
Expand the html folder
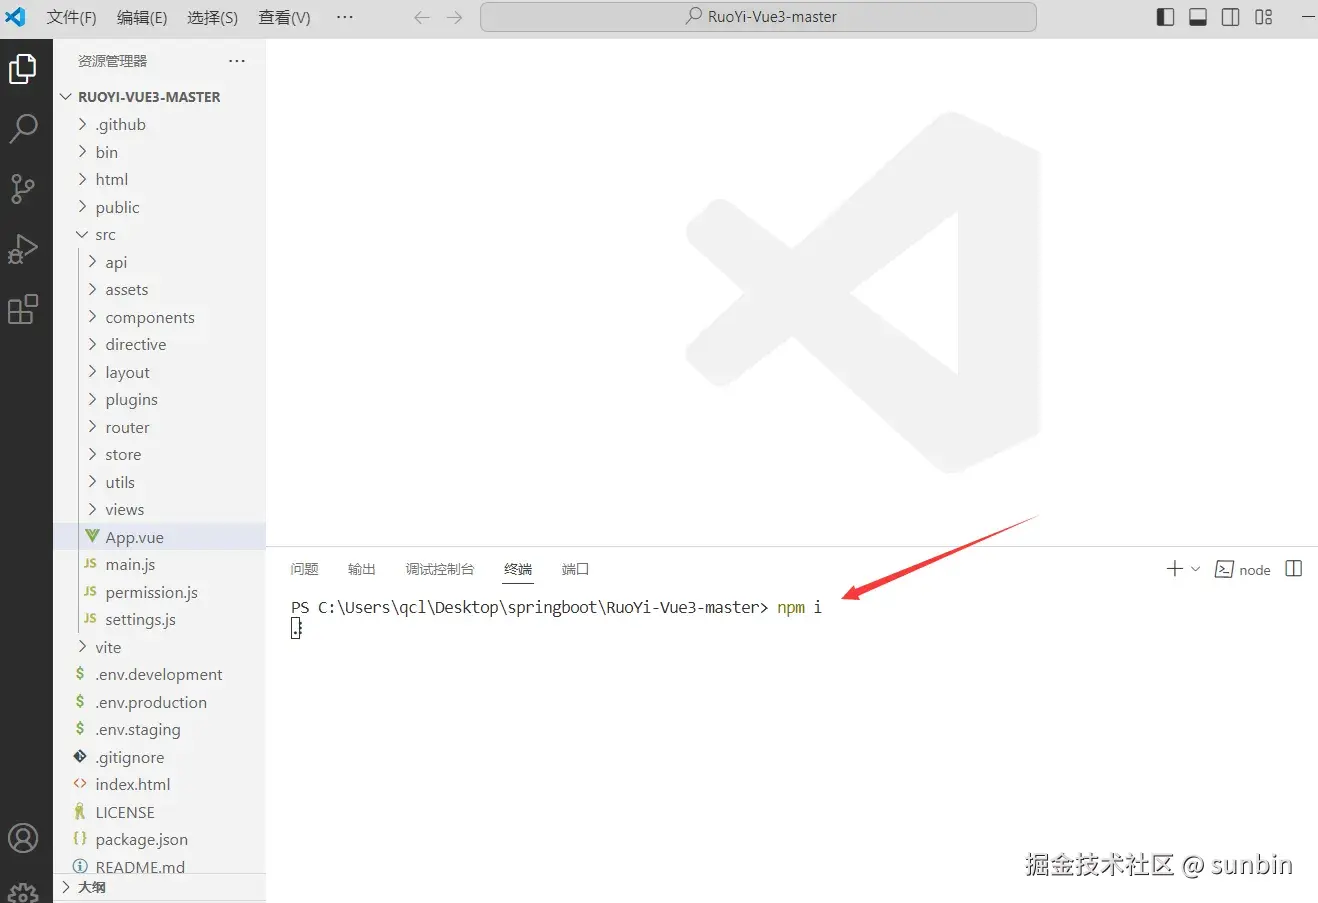pyautogui.click(x=160, y=179)
